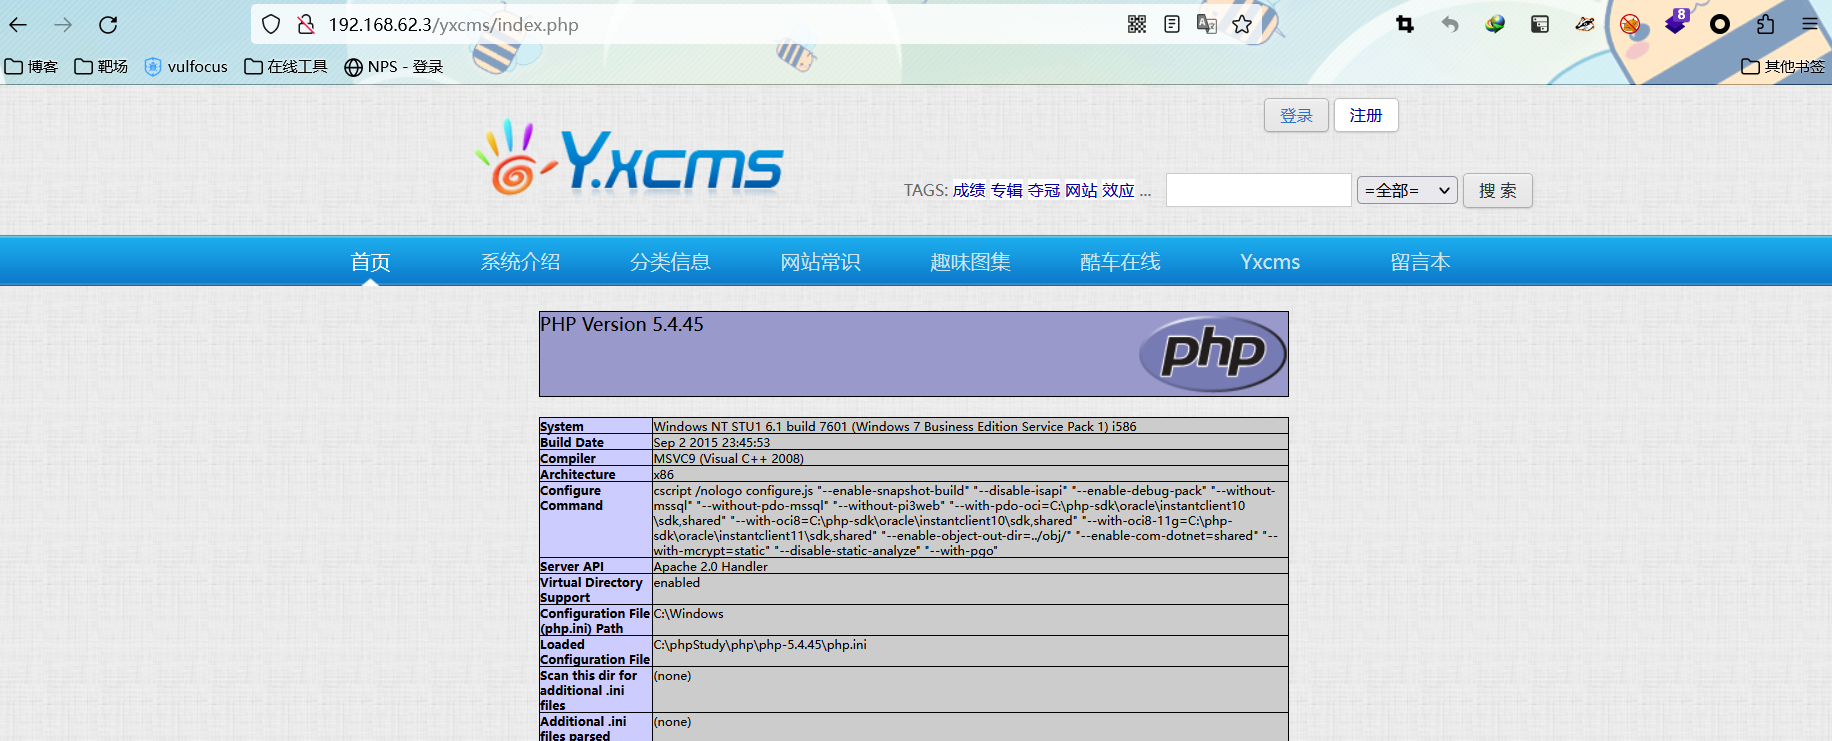
Task: Open the Internet Download Manager globe extension
Action: coord(1495,25)
